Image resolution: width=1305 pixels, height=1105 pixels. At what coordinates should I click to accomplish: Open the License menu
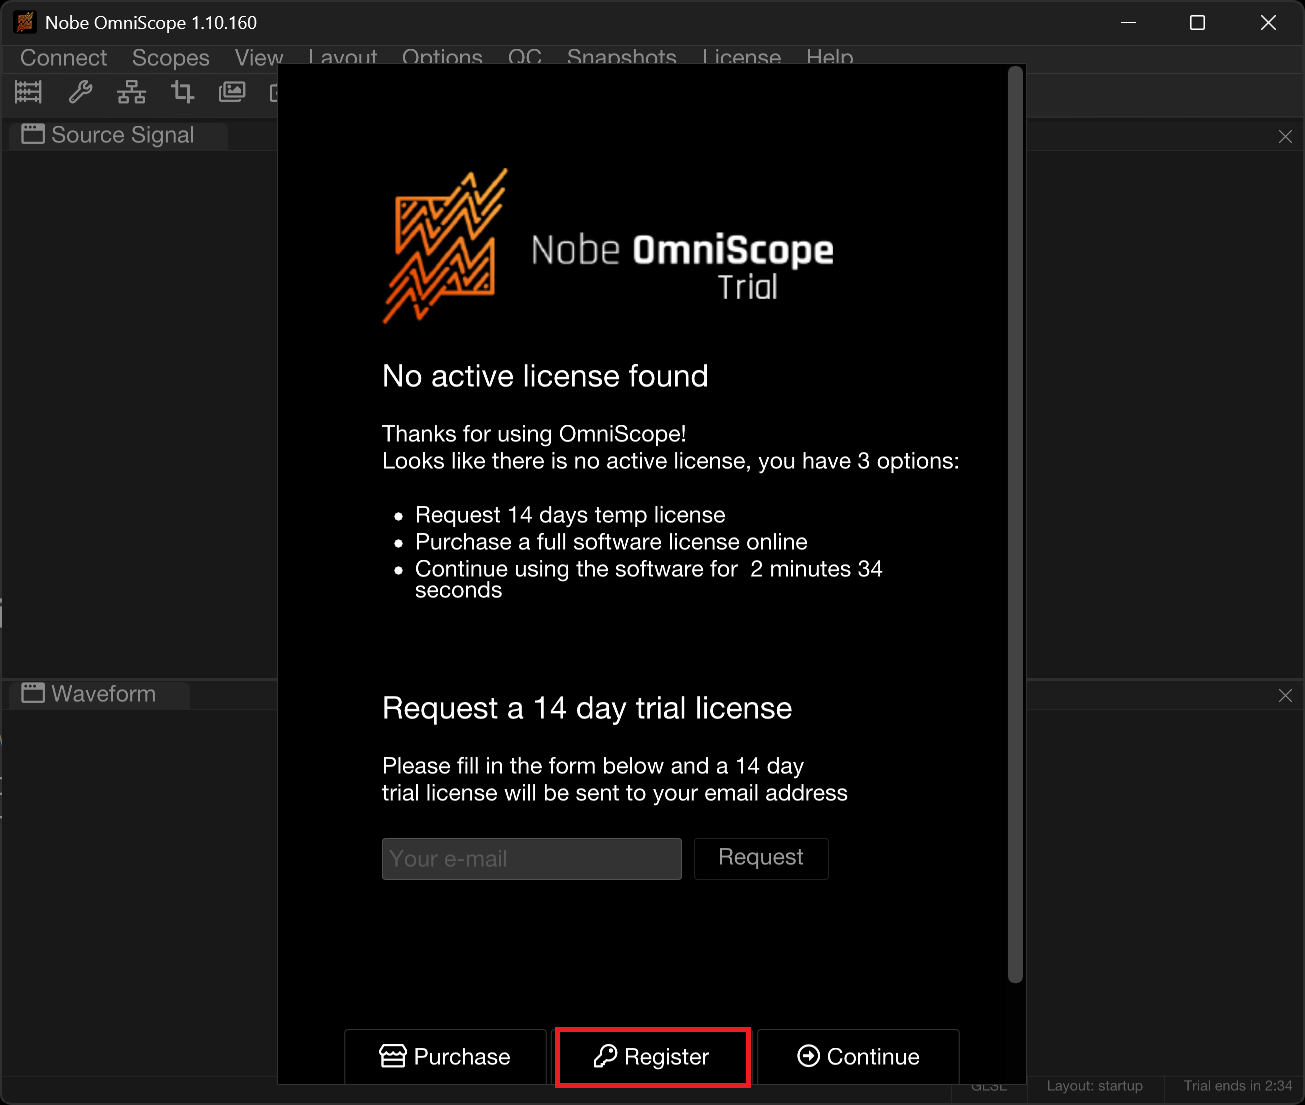741,58
